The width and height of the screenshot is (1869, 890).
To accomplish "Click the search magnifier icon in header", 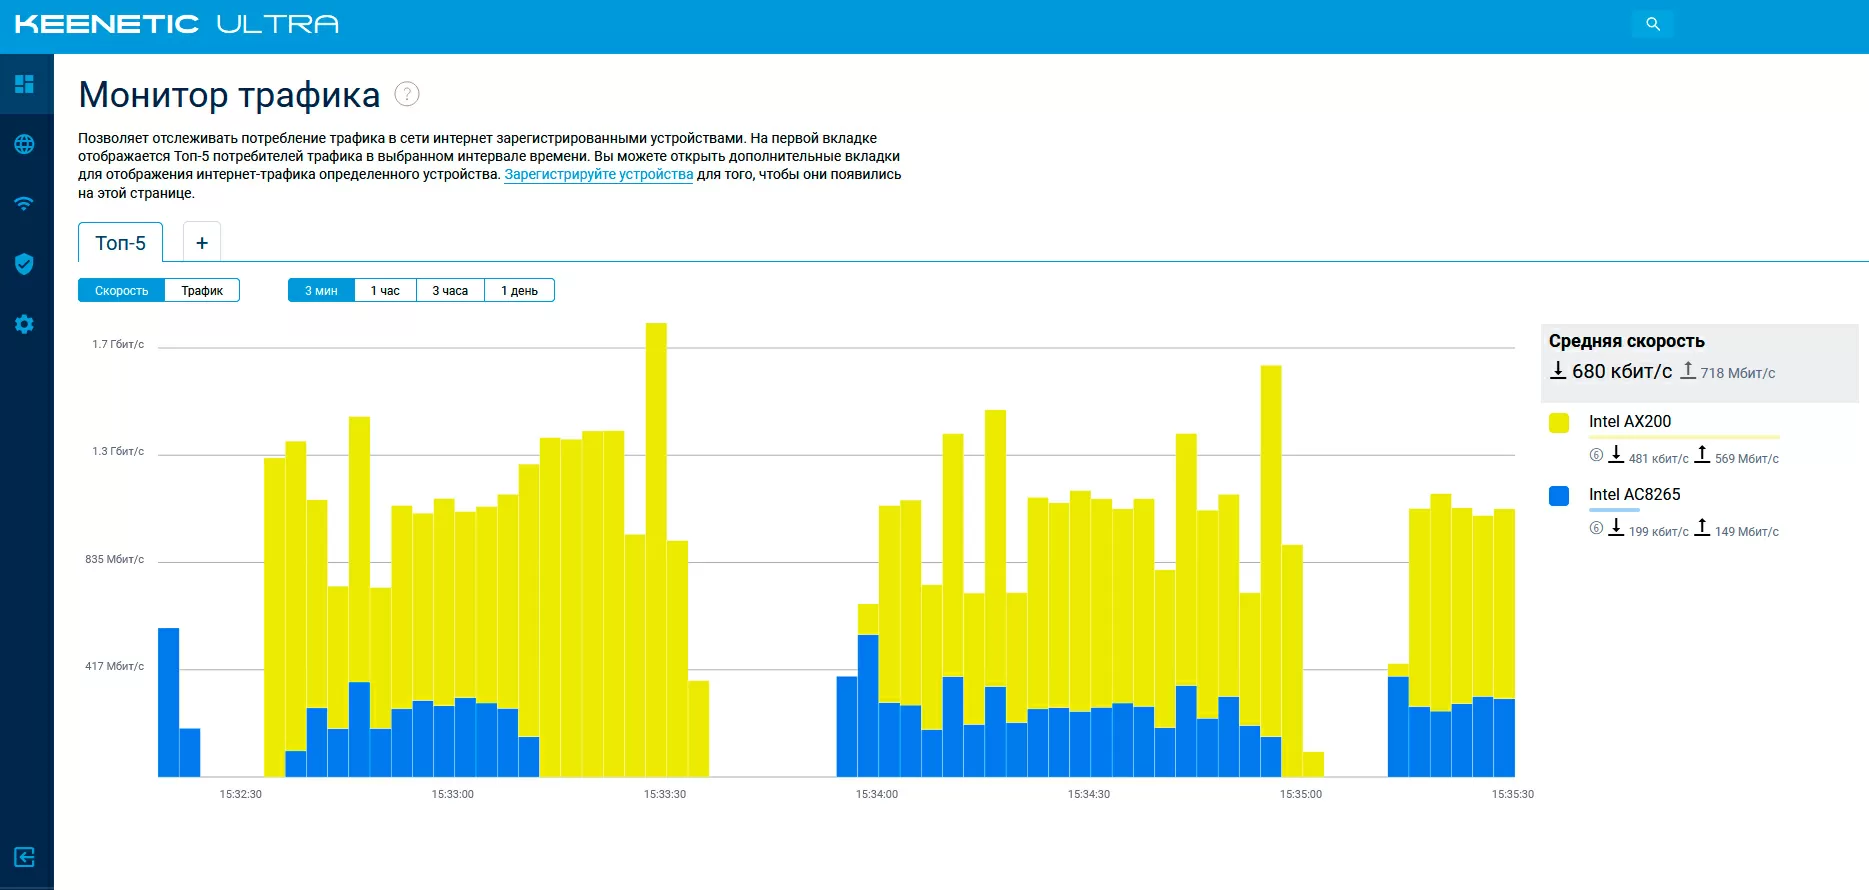I will (1652, 24).
